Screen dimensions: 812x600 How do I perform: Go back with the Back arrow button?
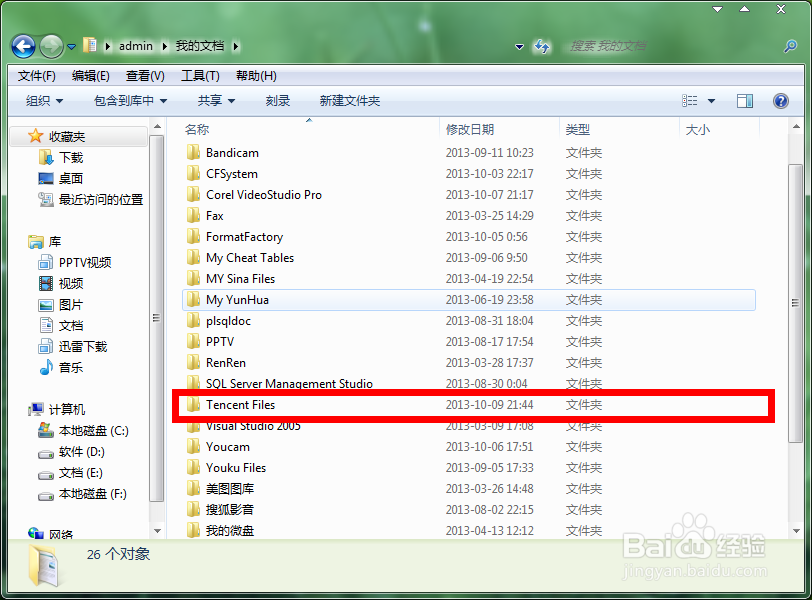click(x=23, y=47)
